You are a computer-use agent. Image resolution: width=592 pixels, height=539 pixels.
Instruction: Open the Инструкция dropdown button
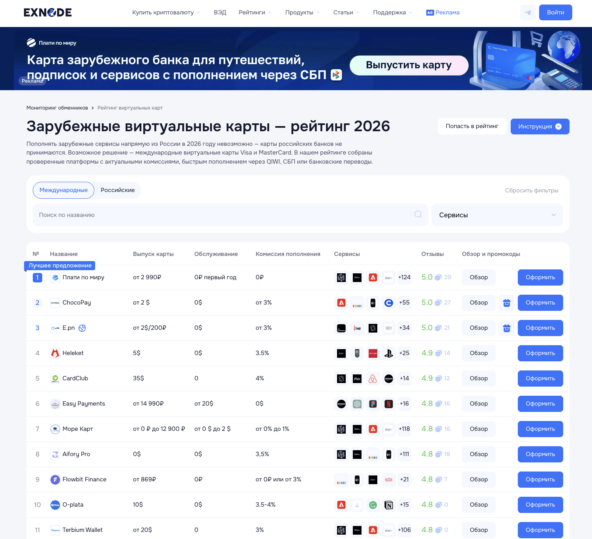tap(540, 126)
